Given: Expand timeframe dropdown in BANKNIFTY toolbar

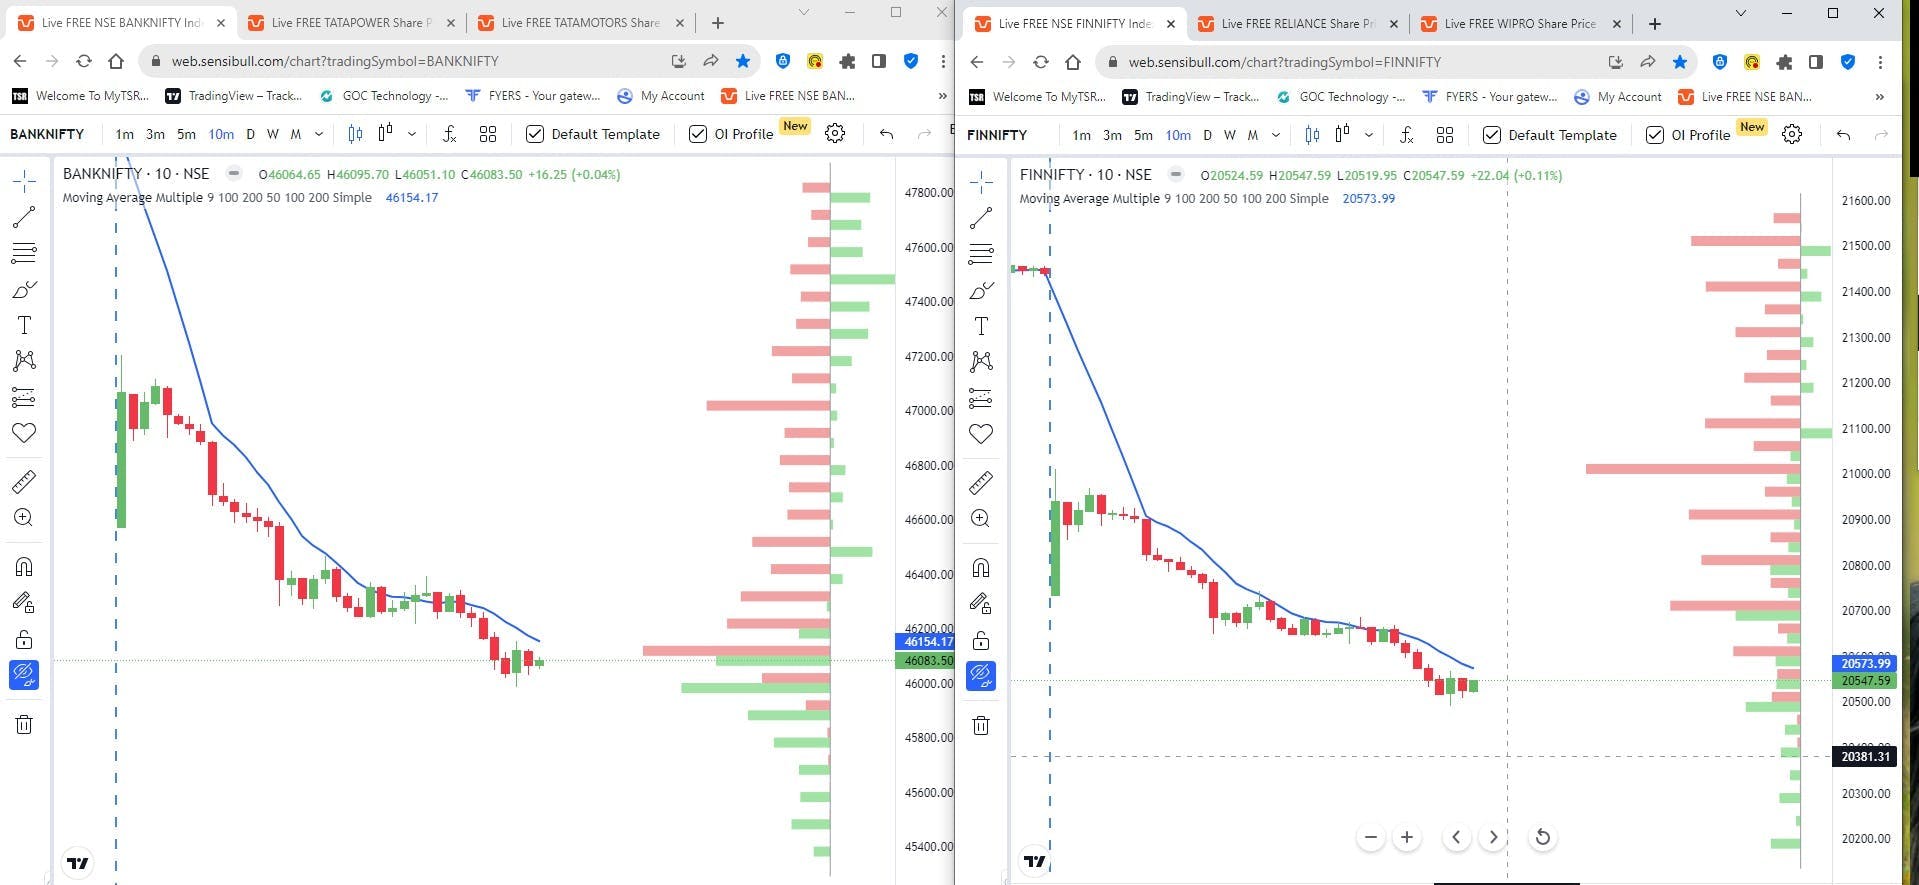Looking at the screenshot, I should [x=319, y=134].
